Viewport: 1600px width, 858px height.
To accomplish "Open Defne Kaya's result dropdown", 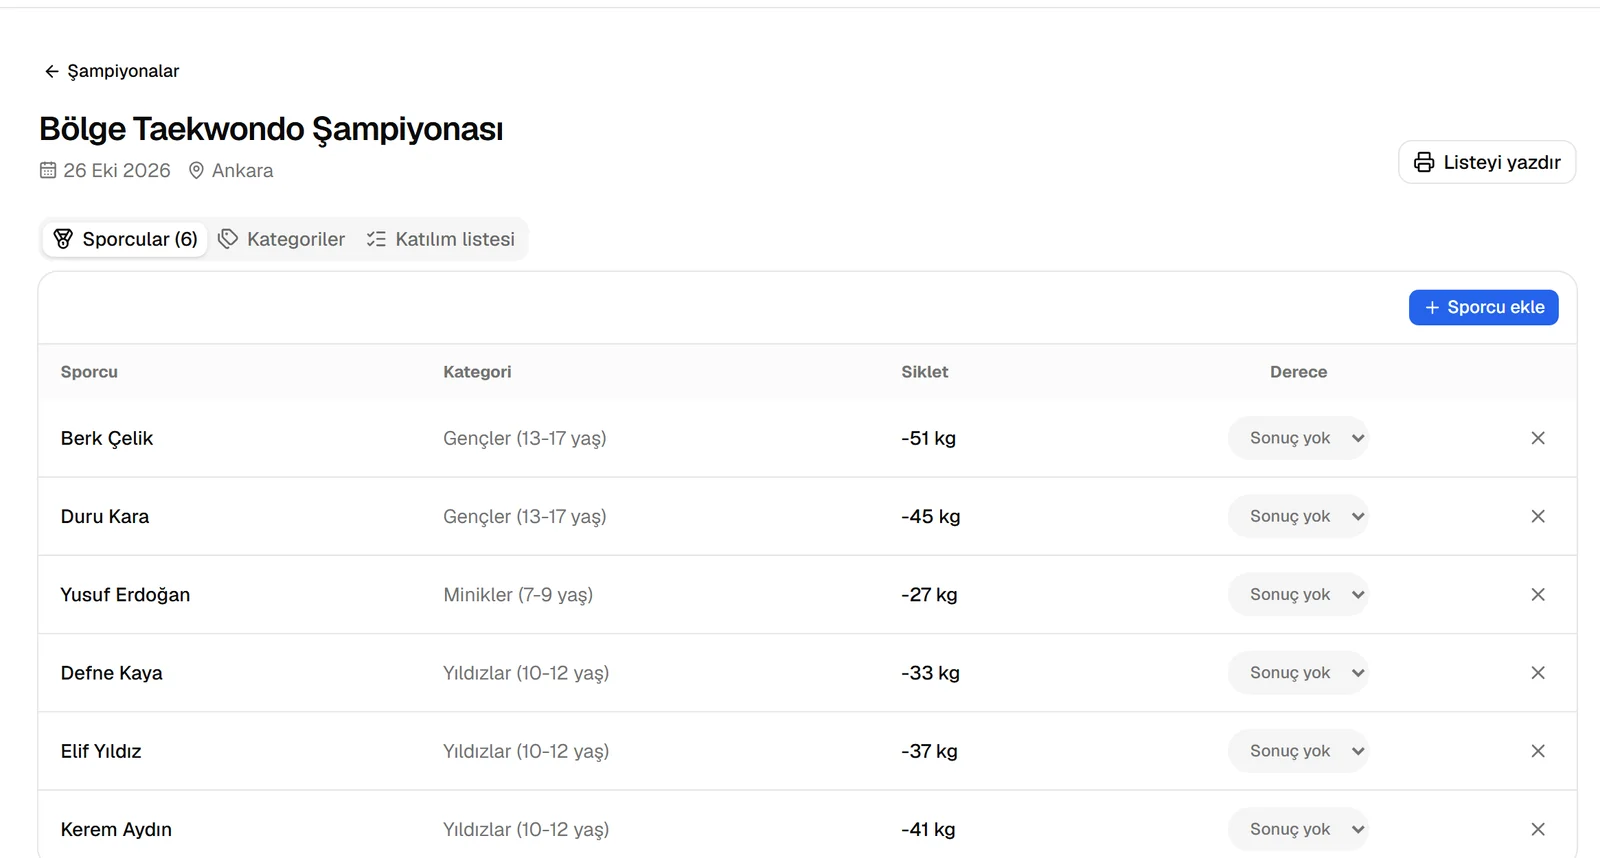I will (x=1298, y=673).
